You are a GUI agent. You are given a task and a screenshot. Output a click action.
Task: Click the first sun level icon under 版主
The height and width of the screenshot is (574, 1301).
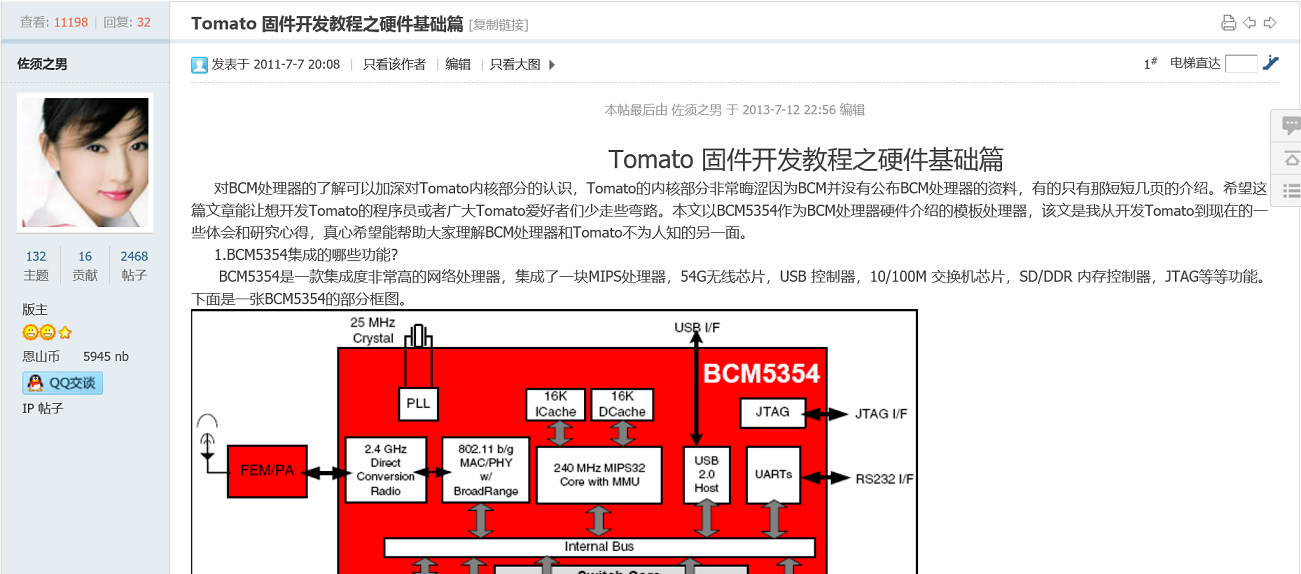point(30,333)
